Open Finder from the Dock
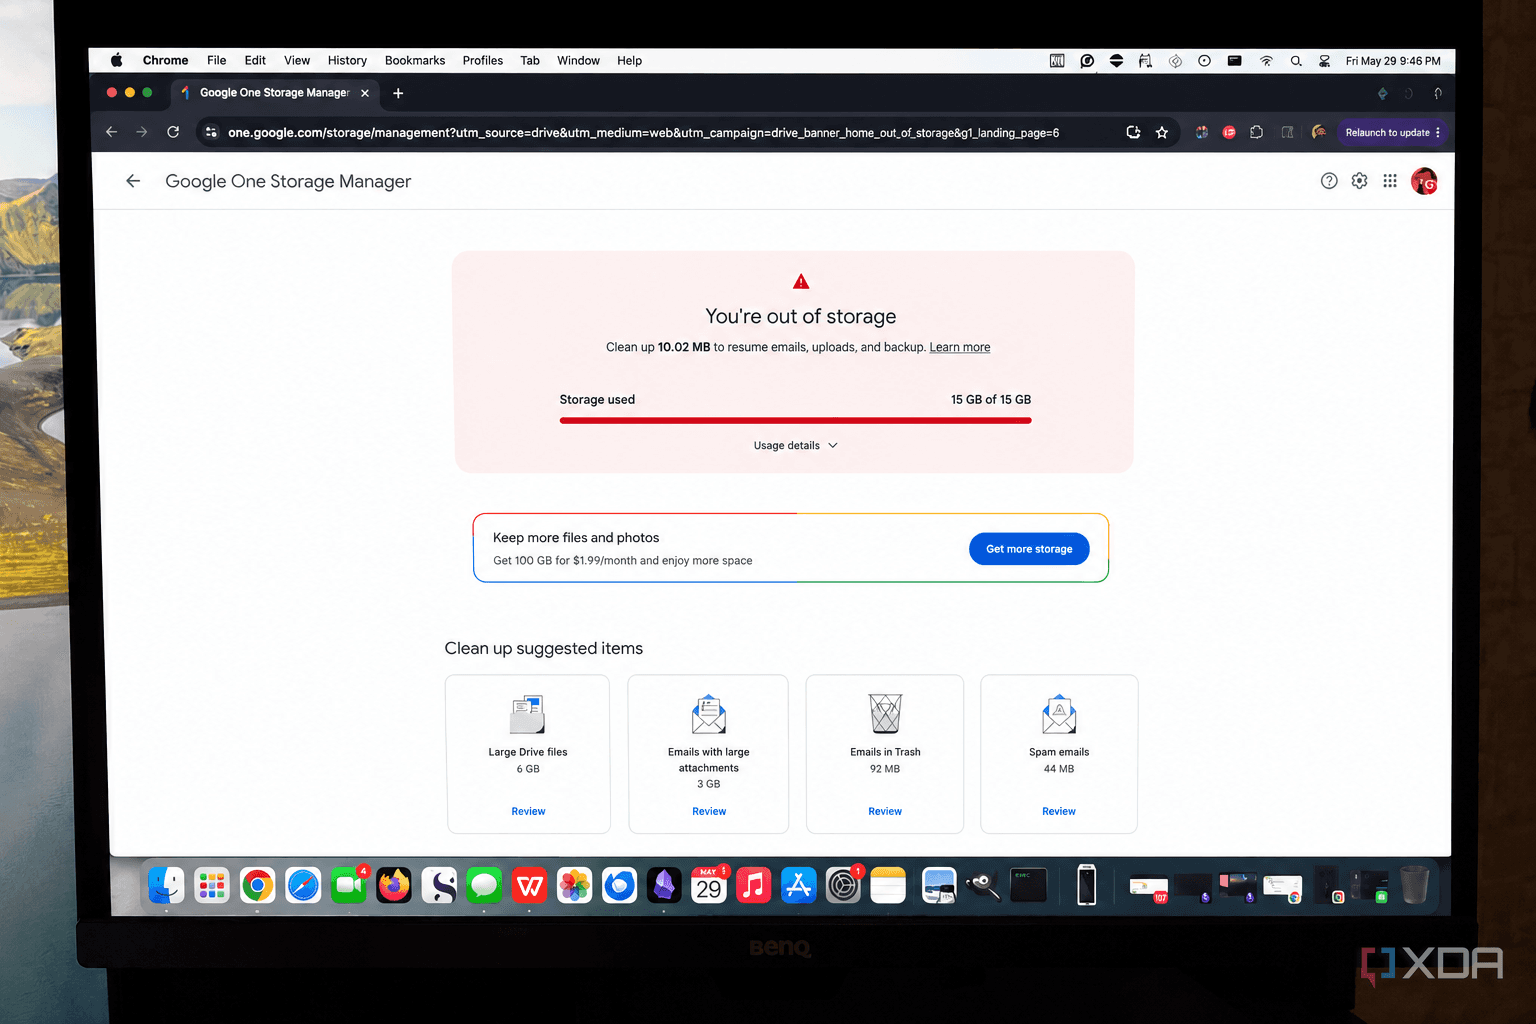 coord(166,885)
